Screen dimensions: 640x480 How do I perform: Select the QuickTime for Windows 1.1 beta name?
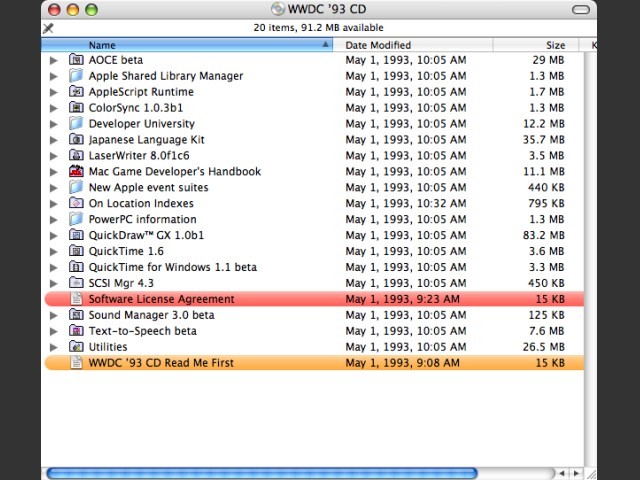(x=173, y=267)
